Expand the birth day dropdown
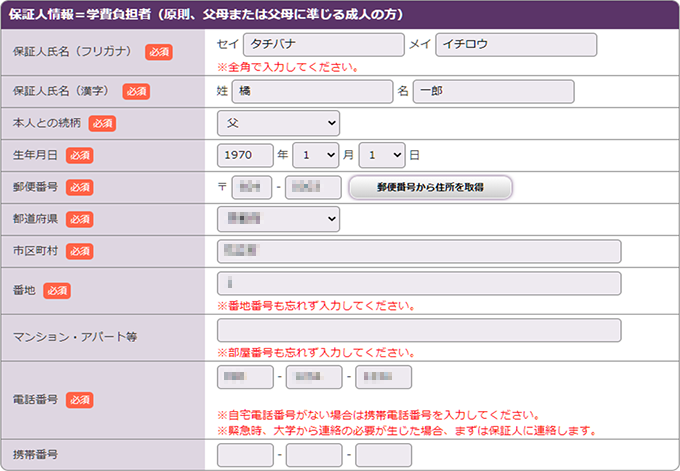This screenshot has width=680, height=471. click(383, 155)
